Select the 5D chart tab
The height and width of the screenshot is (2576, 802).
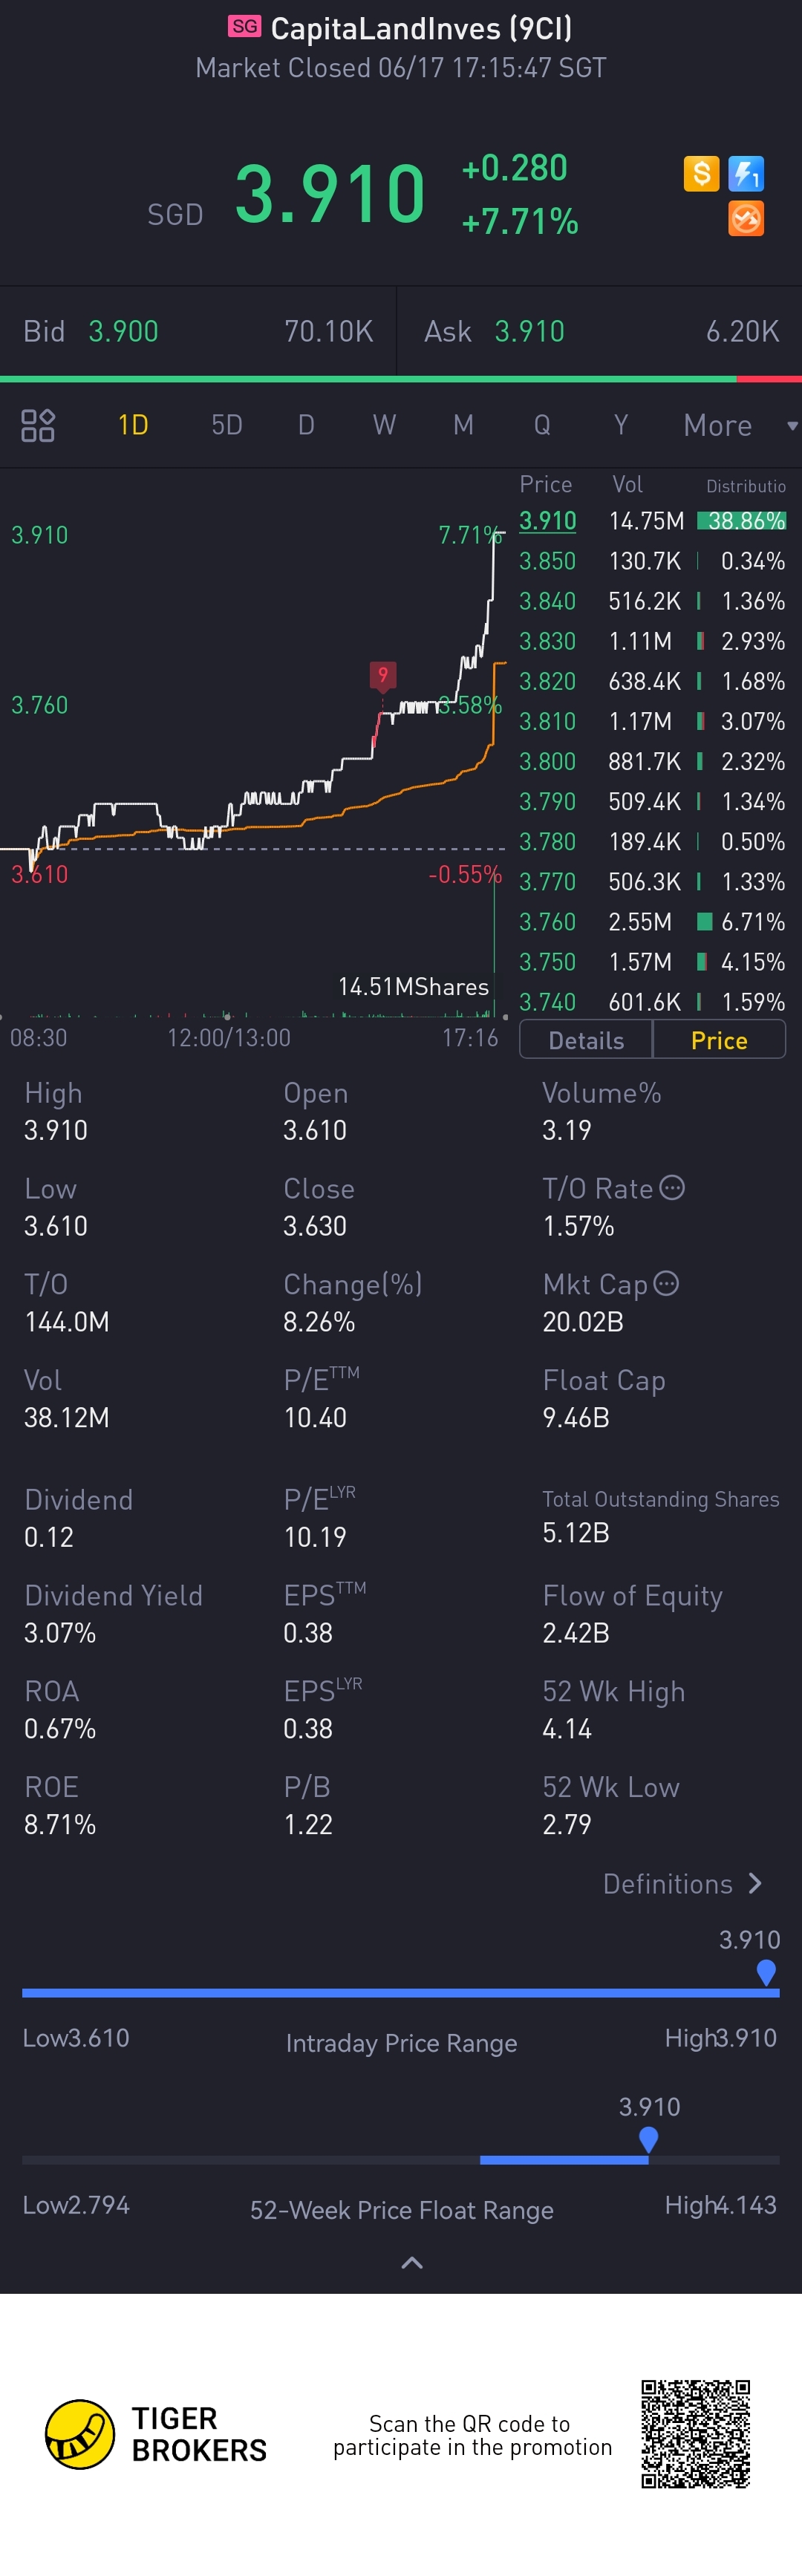click(x=227, y=425)
